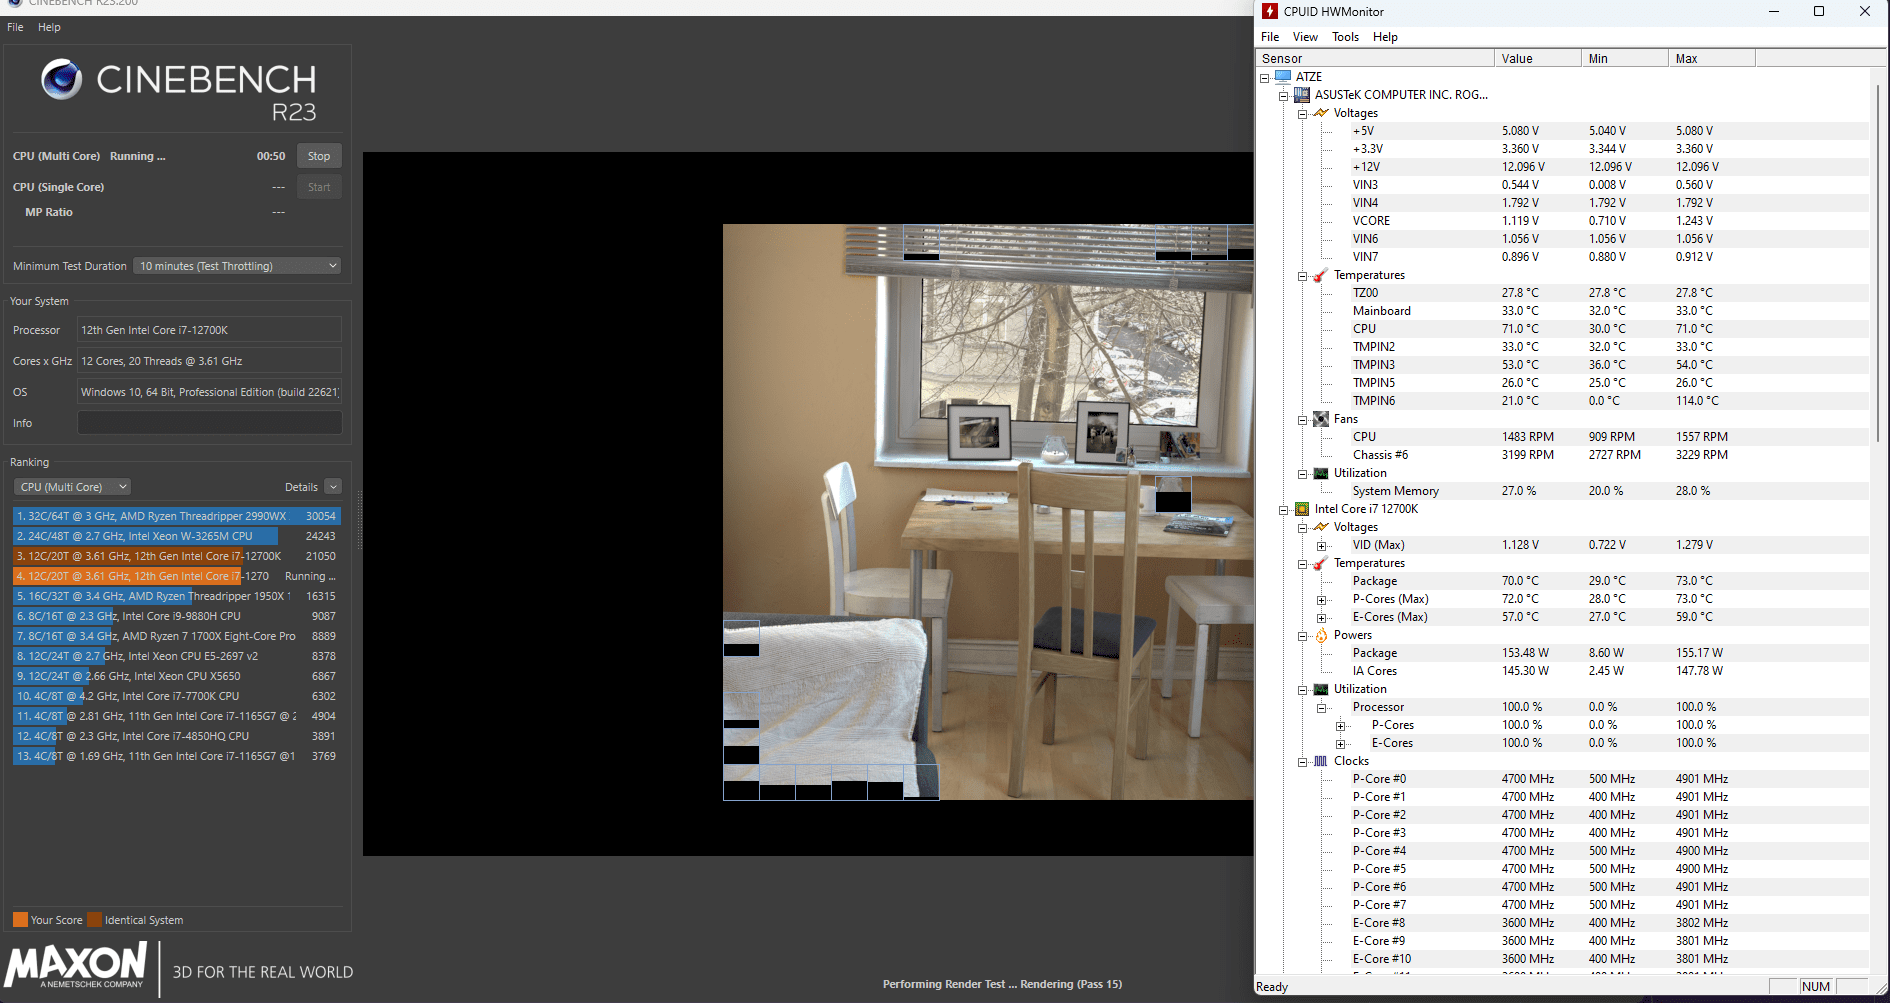Expand the P-Cores utilization row
The width and height of the screenshot is (1890, 1003).
(1341, 725)
